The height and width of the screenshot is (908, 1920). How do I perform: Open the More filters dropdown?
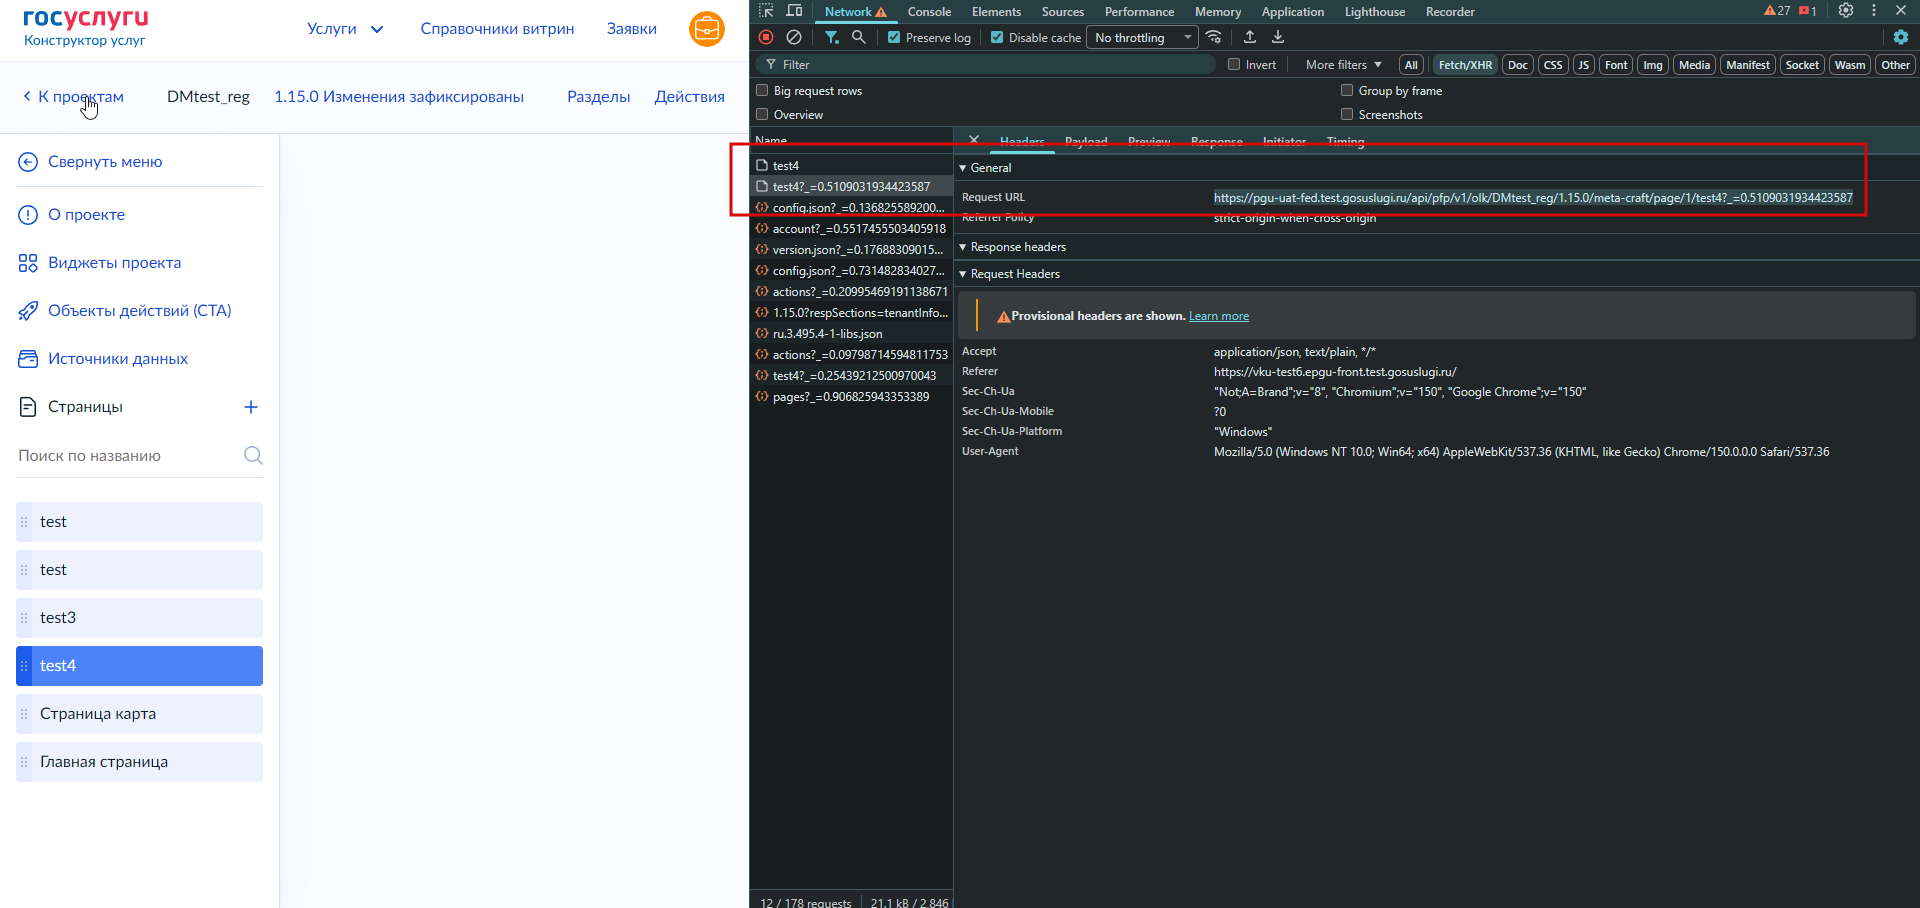pyautogui.click(x=1343, y=65)
